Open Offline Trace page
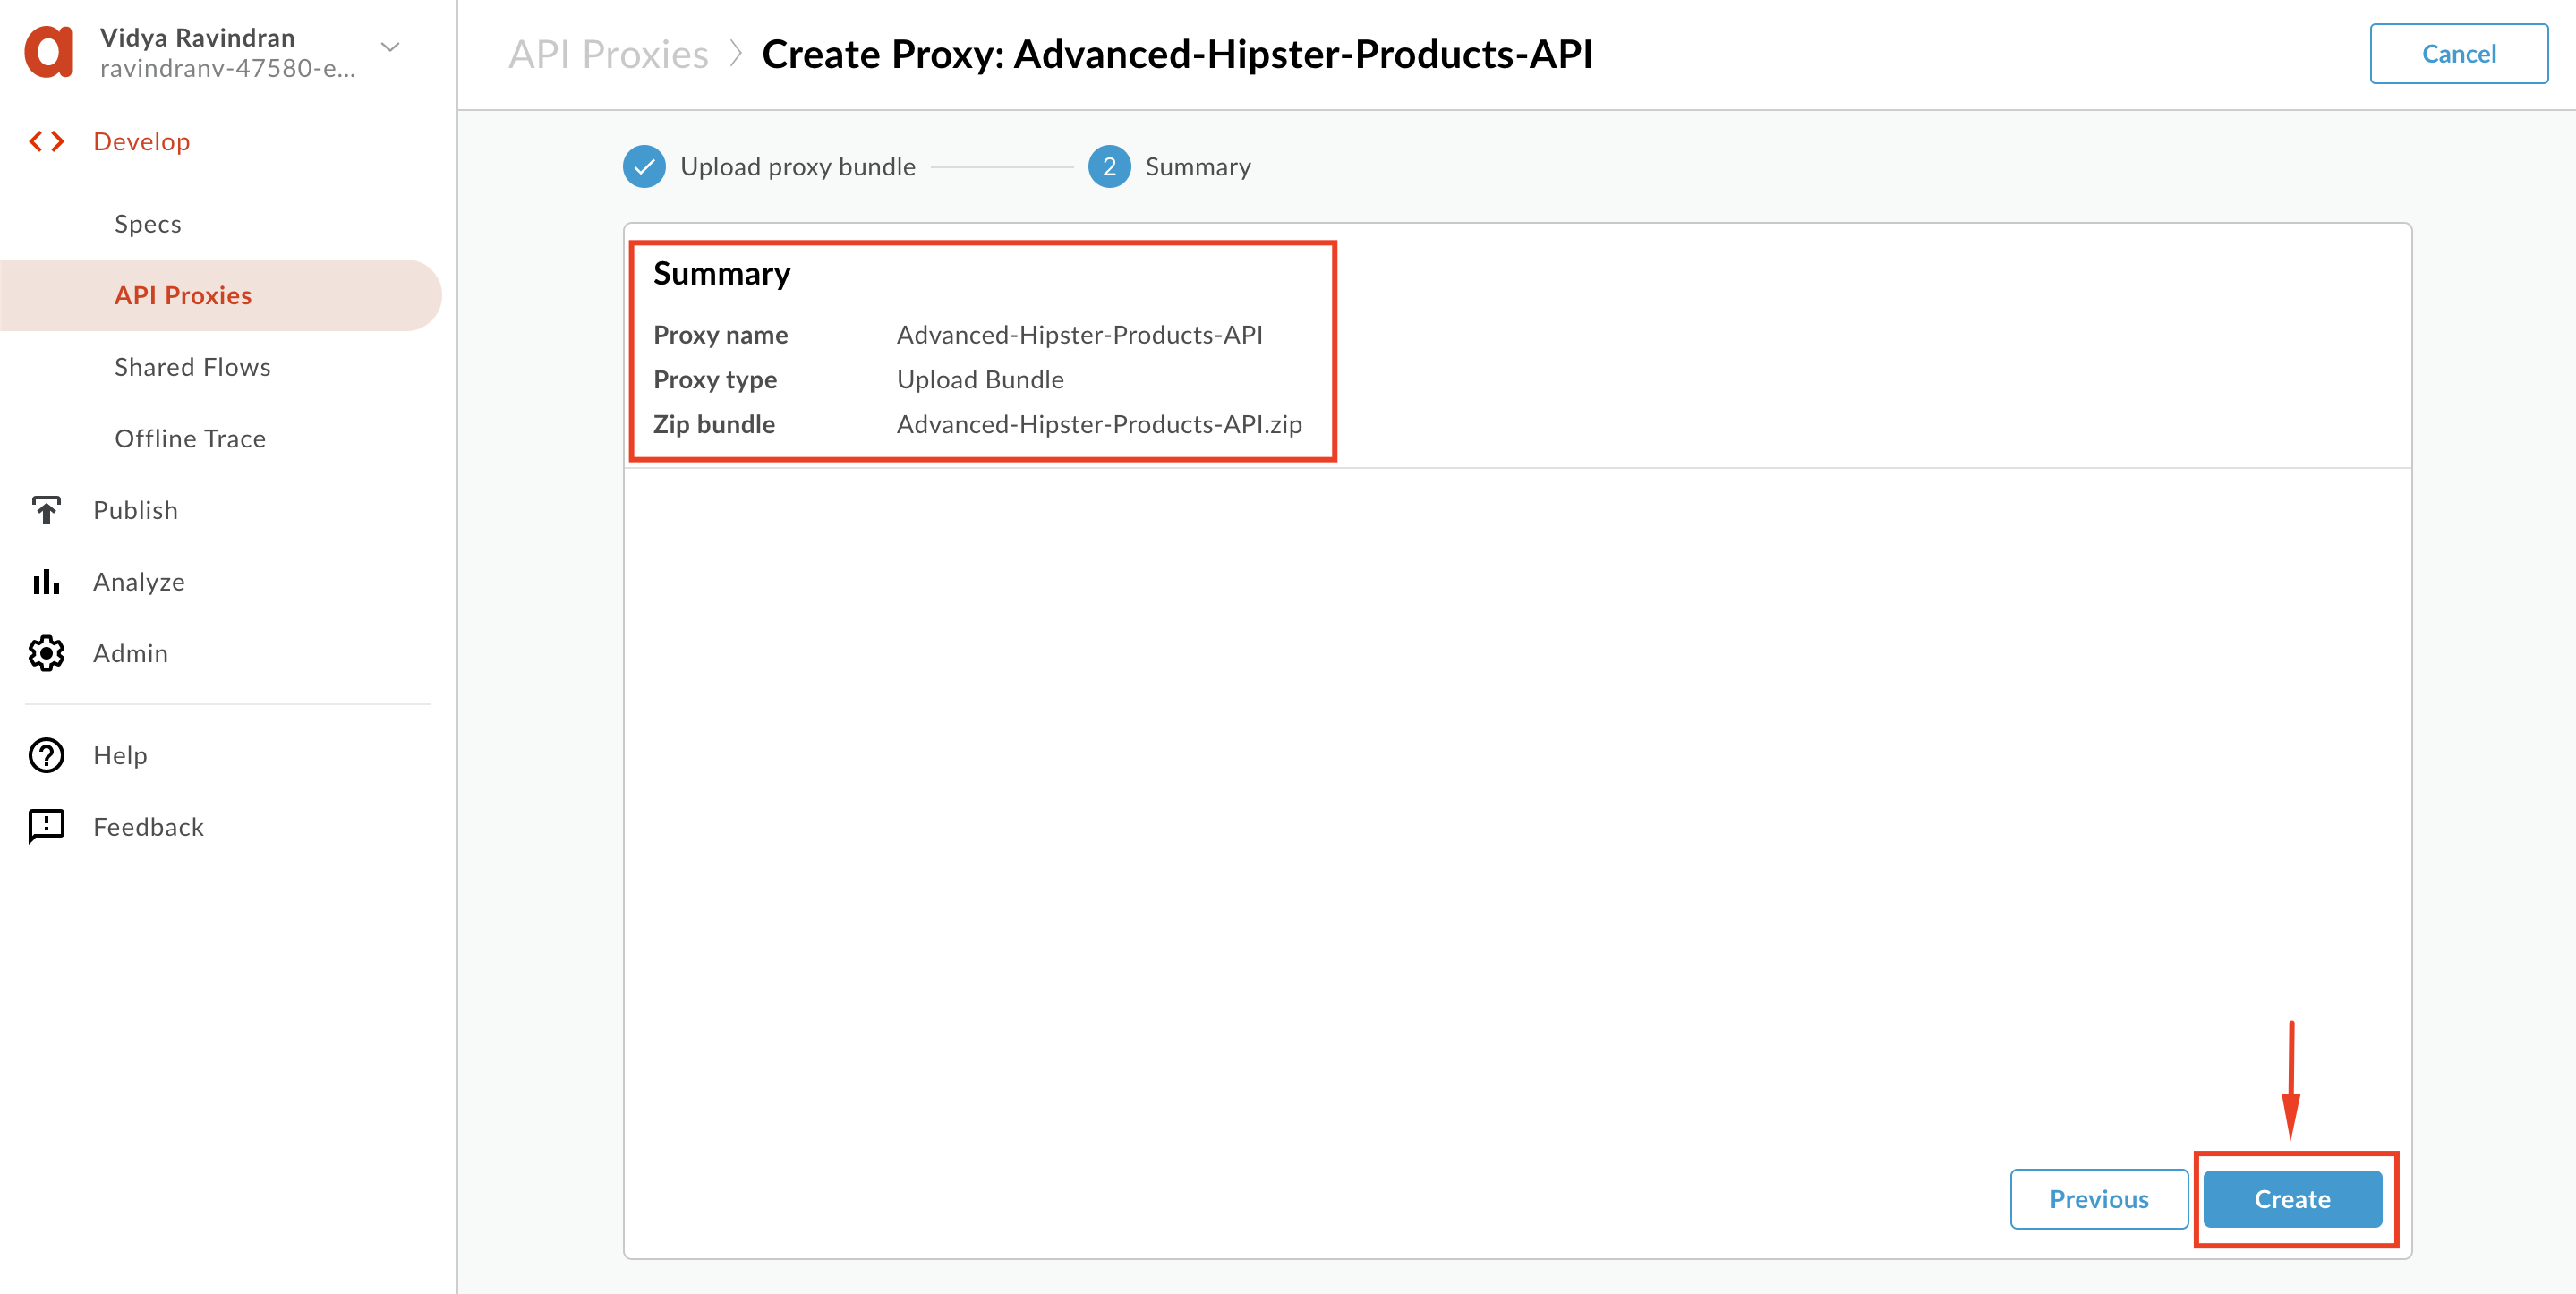This screenshot has width=2576, height=1294. [190, 439]
